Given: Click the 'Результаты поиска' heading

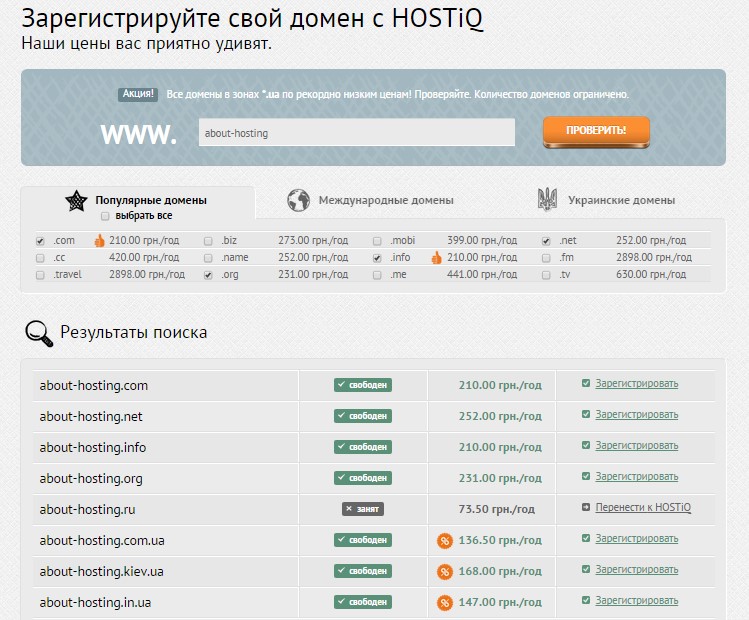Looking at the screenshot, I should click(134, 332).
